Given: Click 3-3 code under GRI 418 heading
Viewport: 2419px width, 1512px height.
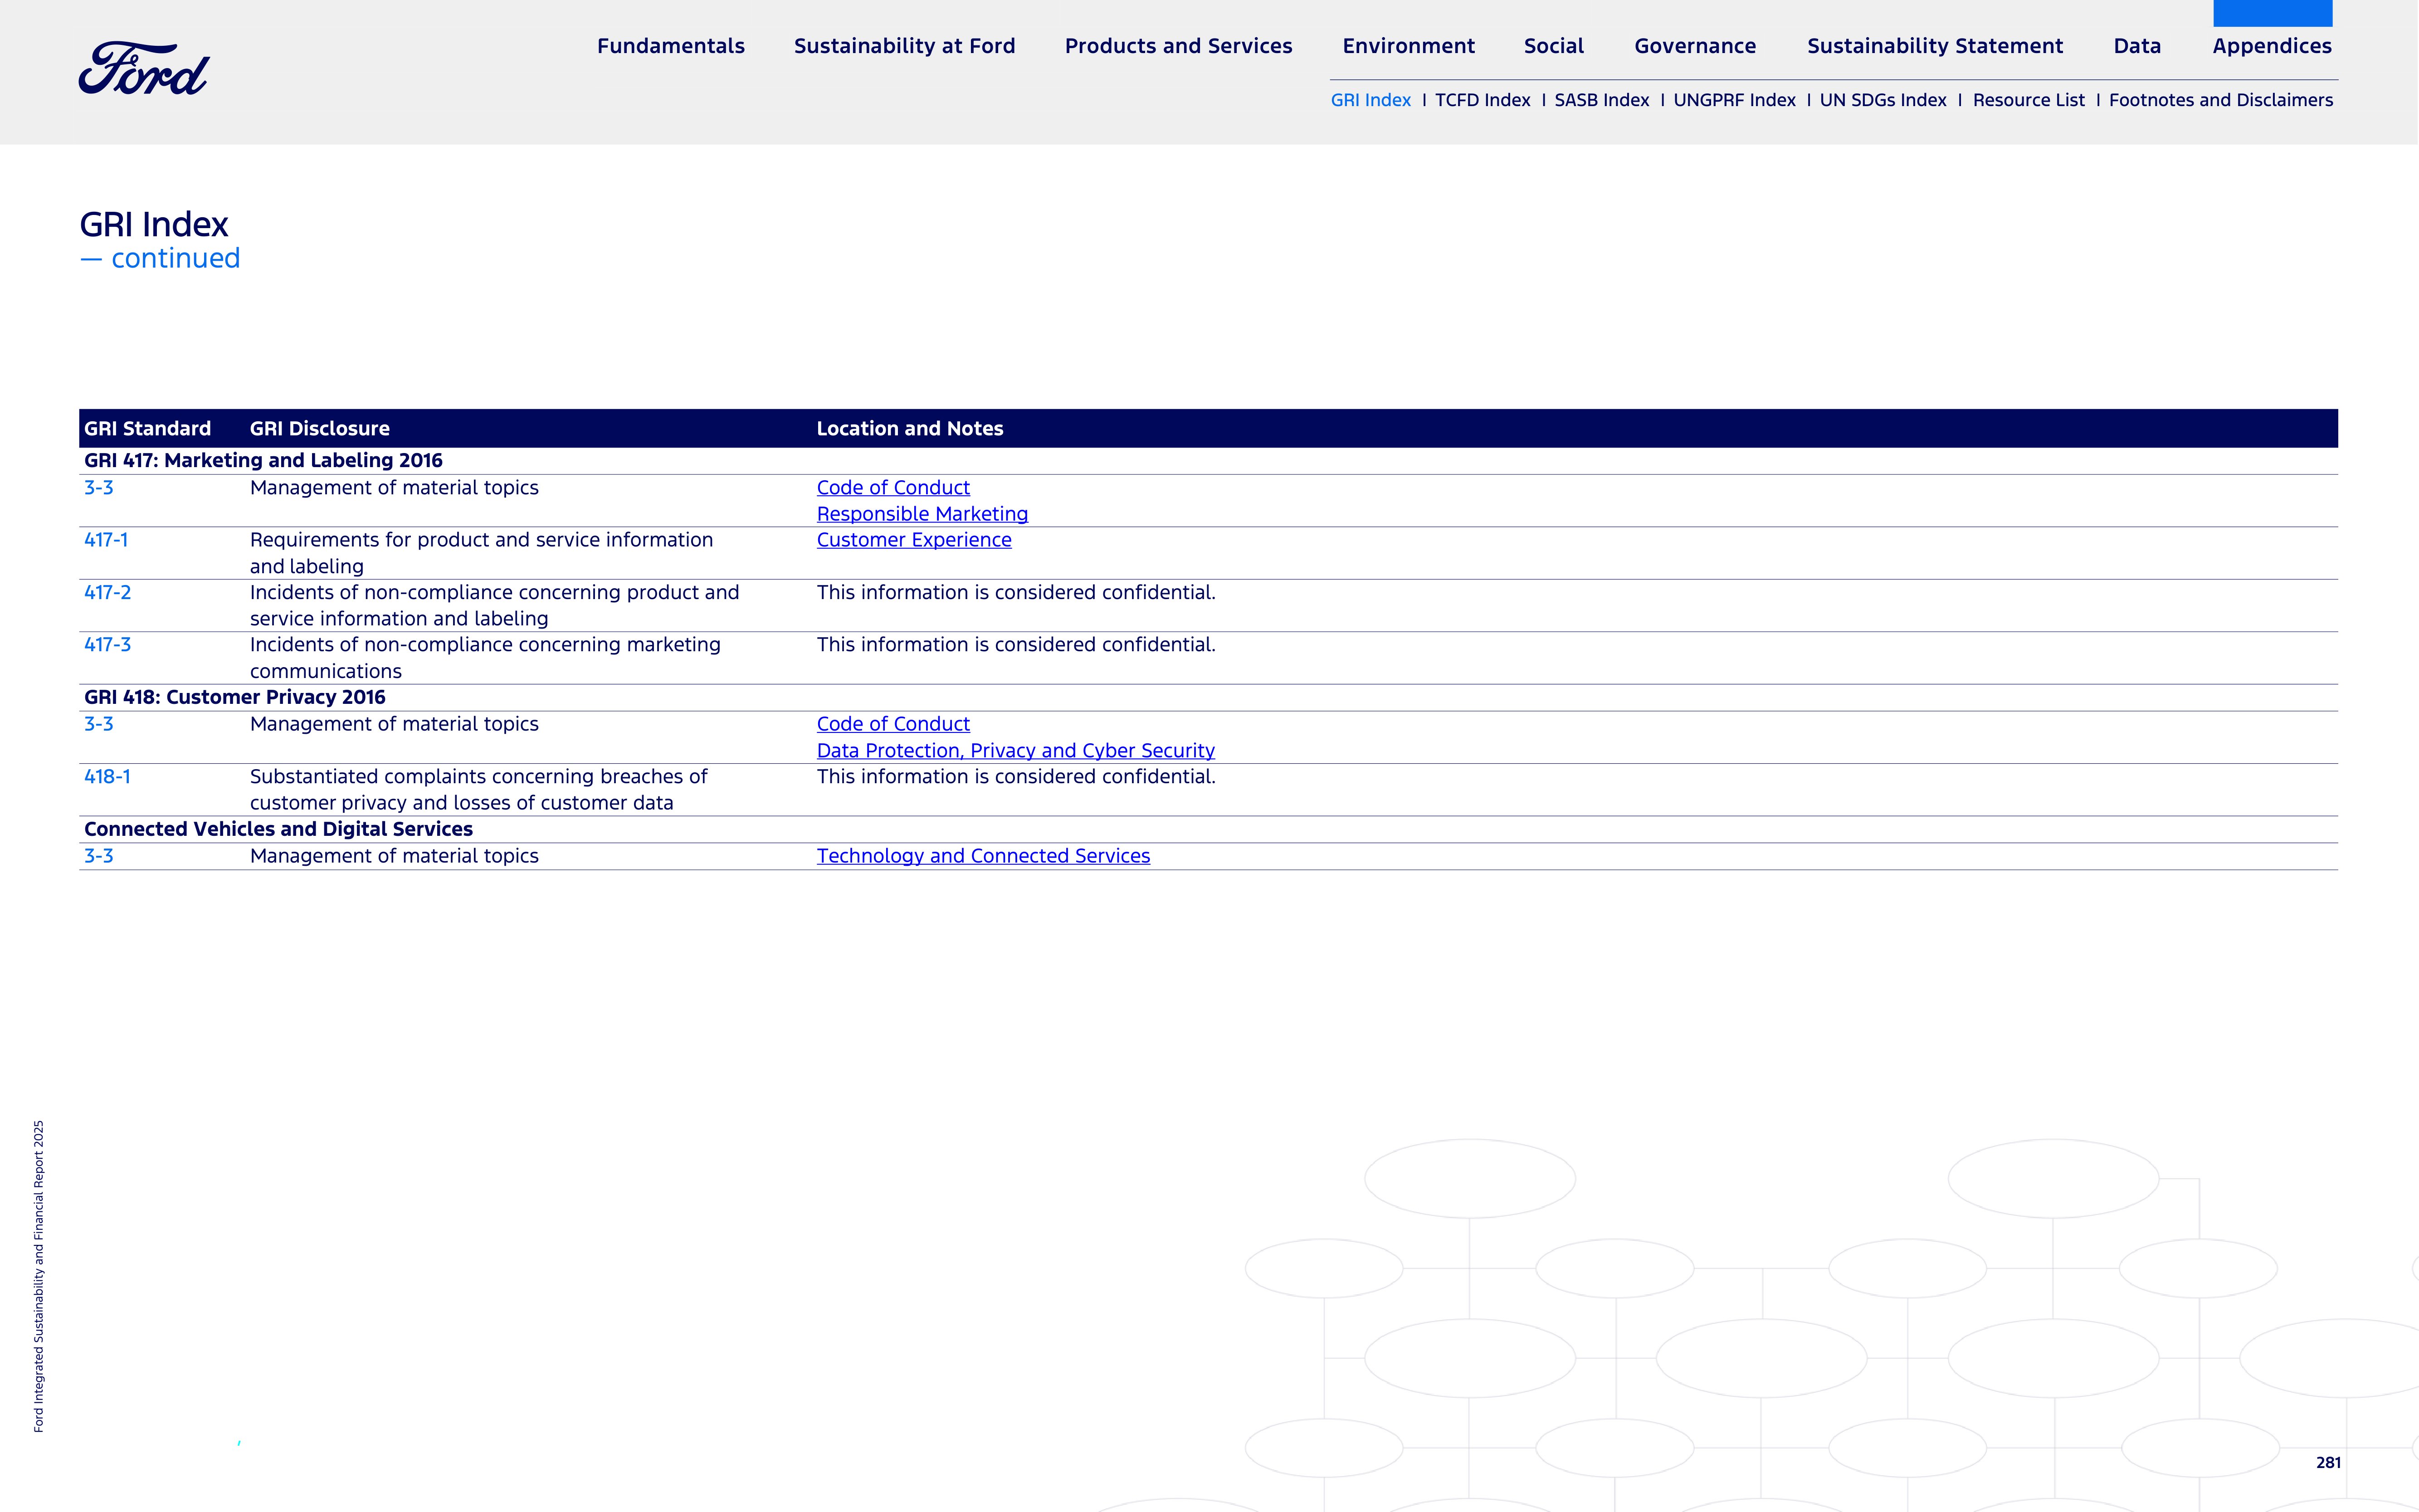Looking at the screenshot, I should [98, 724].
